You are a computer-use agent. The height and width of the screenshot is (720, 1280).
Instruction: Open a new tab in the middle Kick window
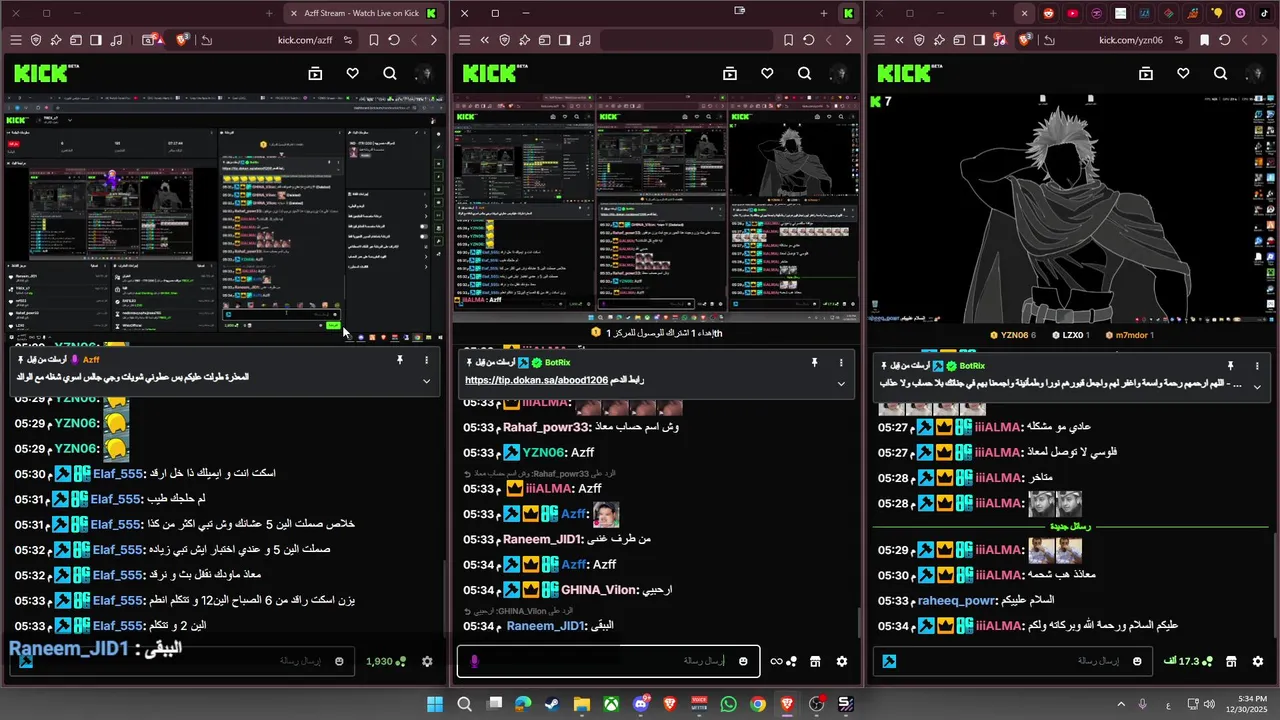coord(824,13)
